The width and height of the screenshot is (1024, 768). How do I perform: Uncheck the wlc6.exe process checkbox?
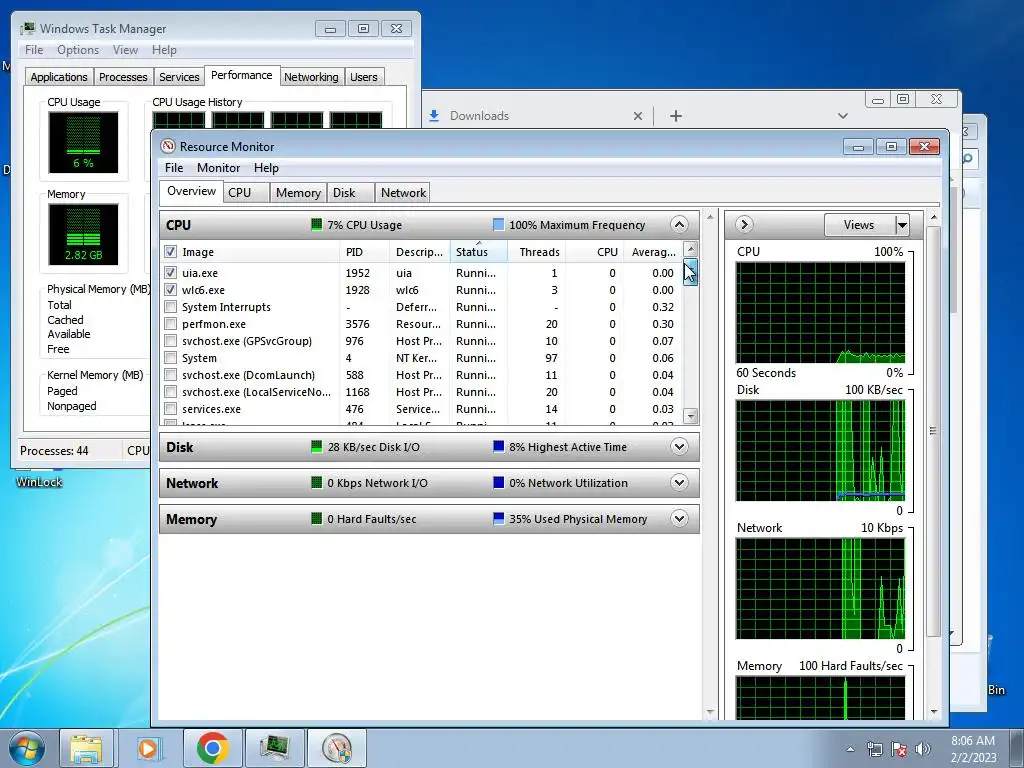pyautogui.click(x=170, y=289)
